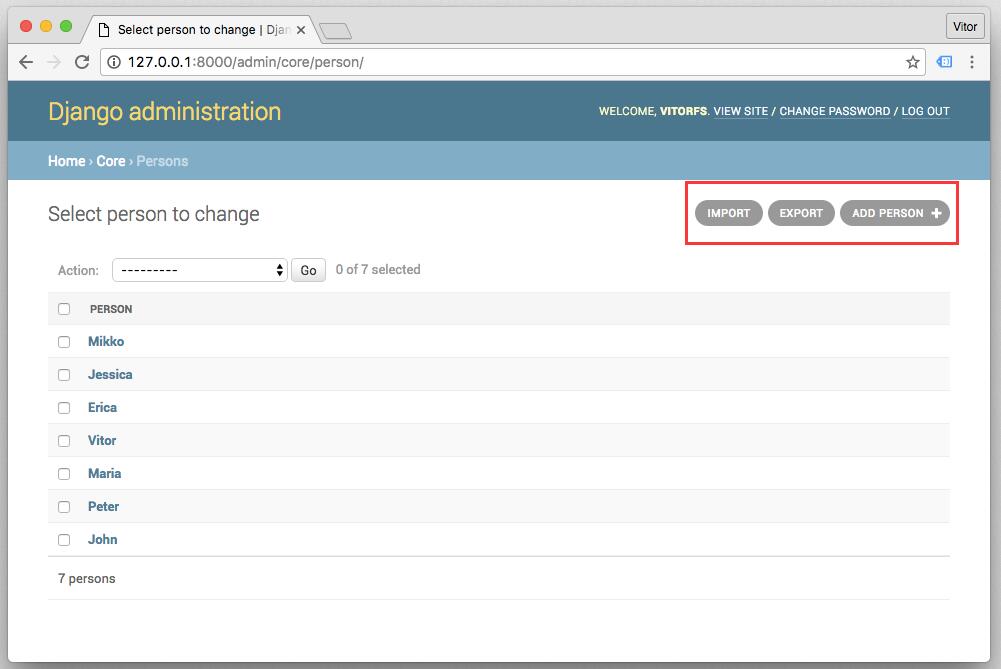Image resolution: width=1001 pixels, height=669 pixels.
Task: Open the blue browser extension icon
Action: [x=944, y=62]
